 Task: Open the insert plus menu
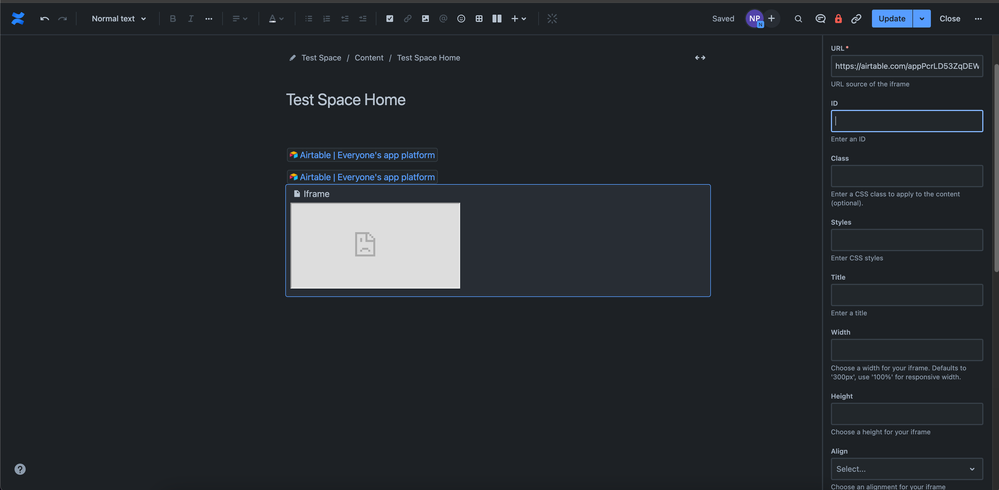[x=519, y=18]
